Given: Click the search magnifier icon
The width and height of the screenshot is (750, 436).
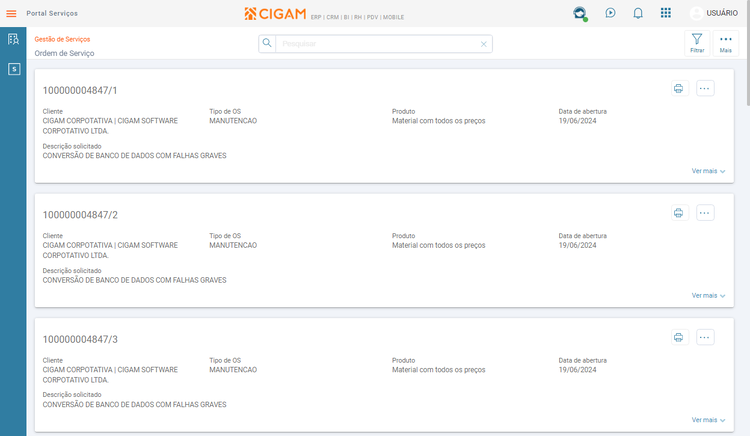Looking at the screenshot, I should click(267, 44).
